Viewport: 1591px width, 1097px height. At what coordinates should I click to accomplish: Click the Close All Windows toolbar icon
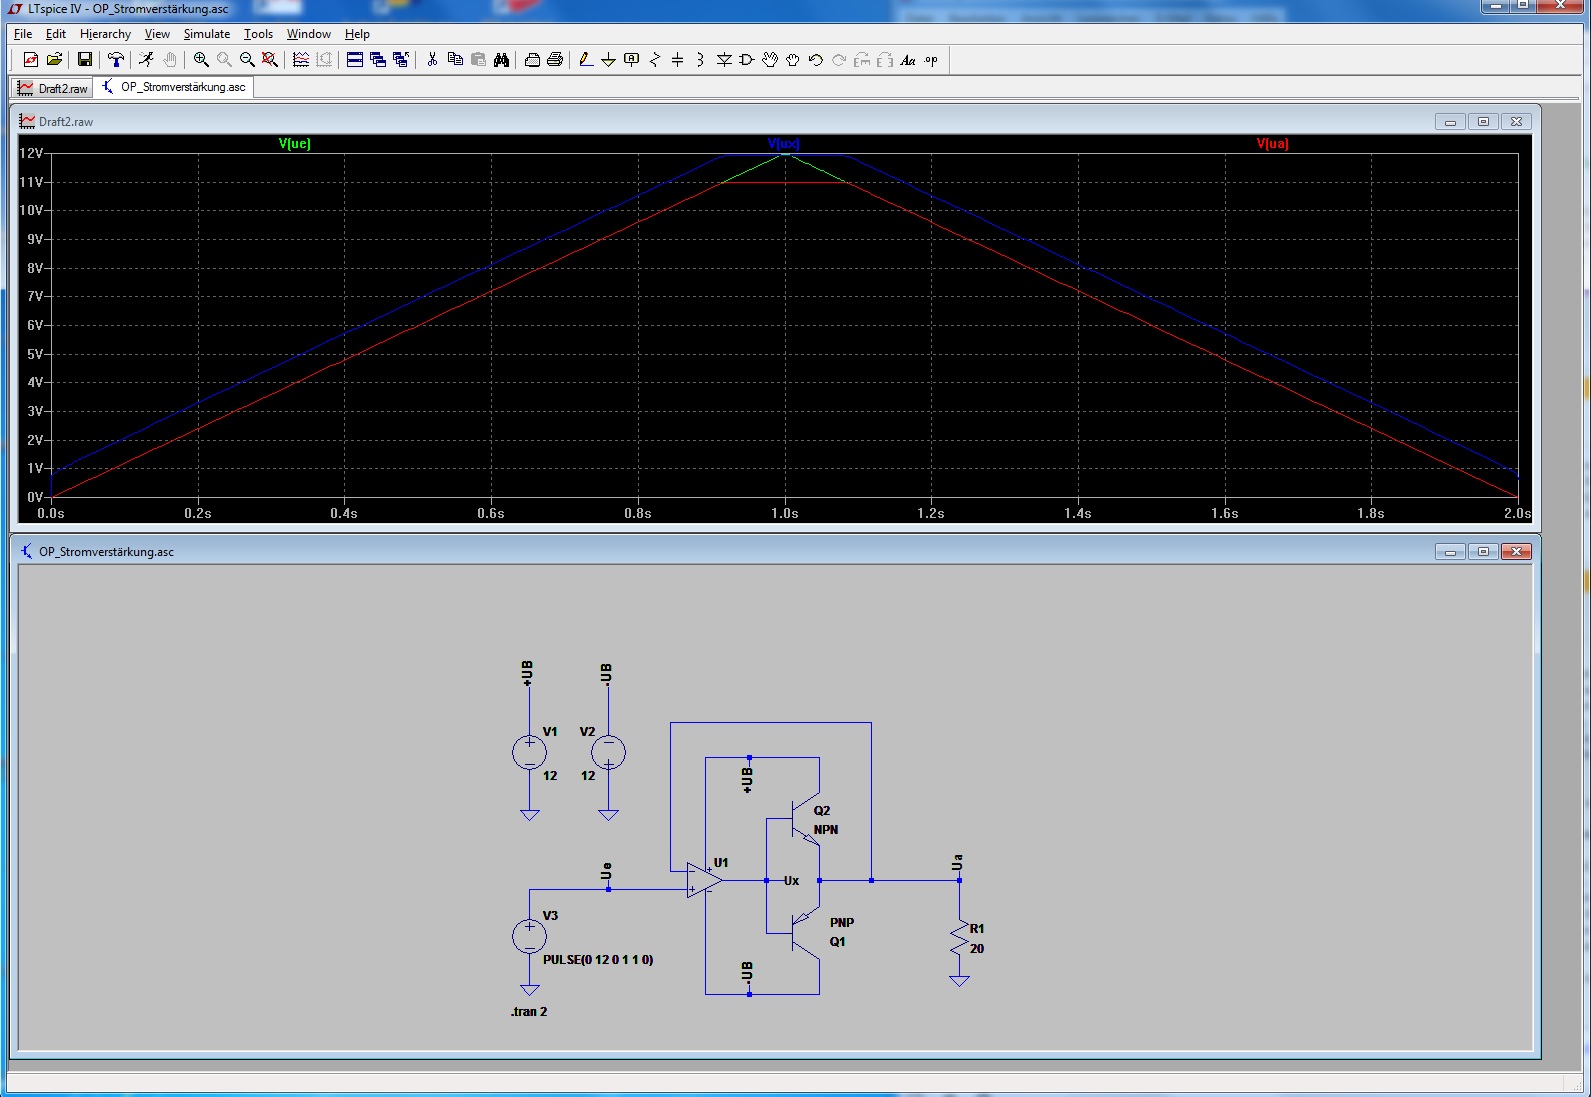(x=401, y=60)
